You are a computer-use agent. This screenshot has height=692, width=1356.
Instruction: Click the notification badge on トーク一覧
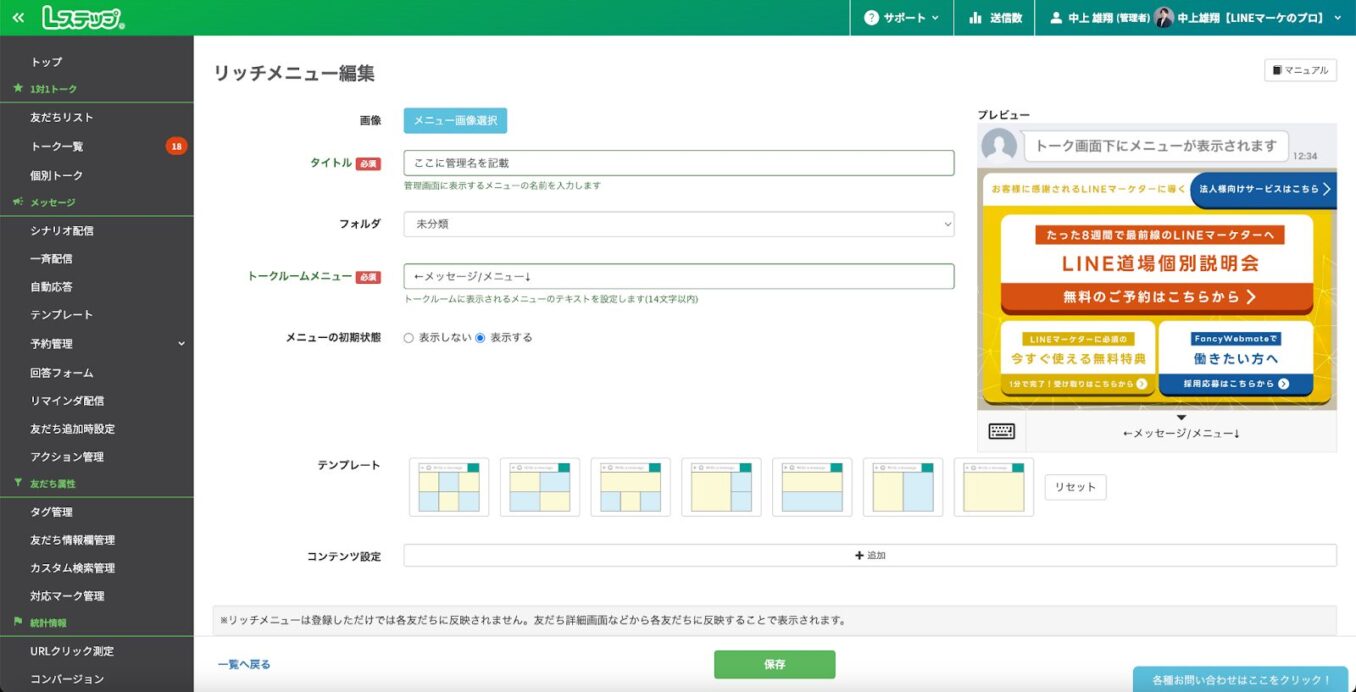point(176,145)
